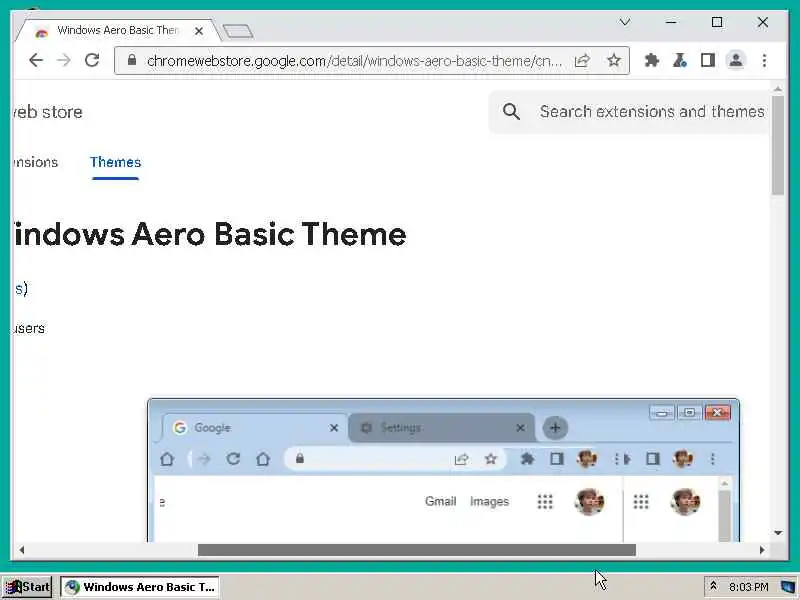Reload the Chrome Web Store page
The height and width of the screenshot is (600, 800).
coord(92,60)
